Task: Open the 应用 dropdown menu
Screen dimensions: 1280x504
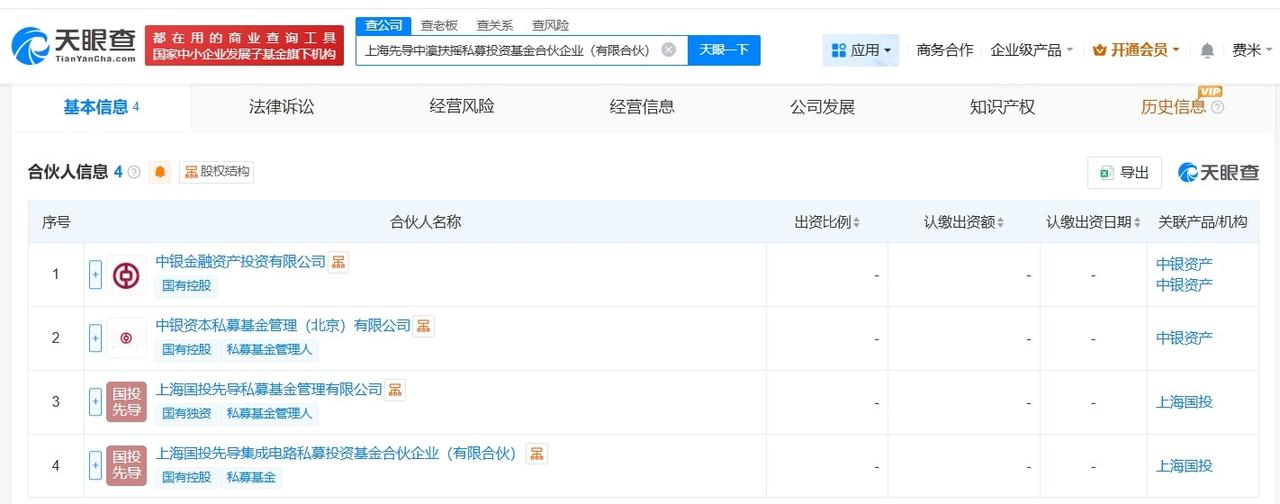Action: (x=860, y=50)
